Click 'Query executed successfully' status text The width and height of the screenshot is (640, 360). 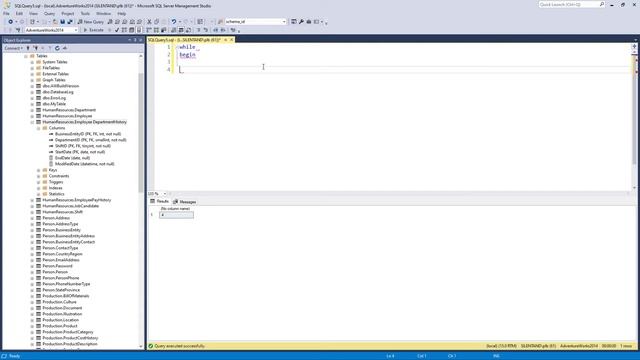(x=180, y=346)
